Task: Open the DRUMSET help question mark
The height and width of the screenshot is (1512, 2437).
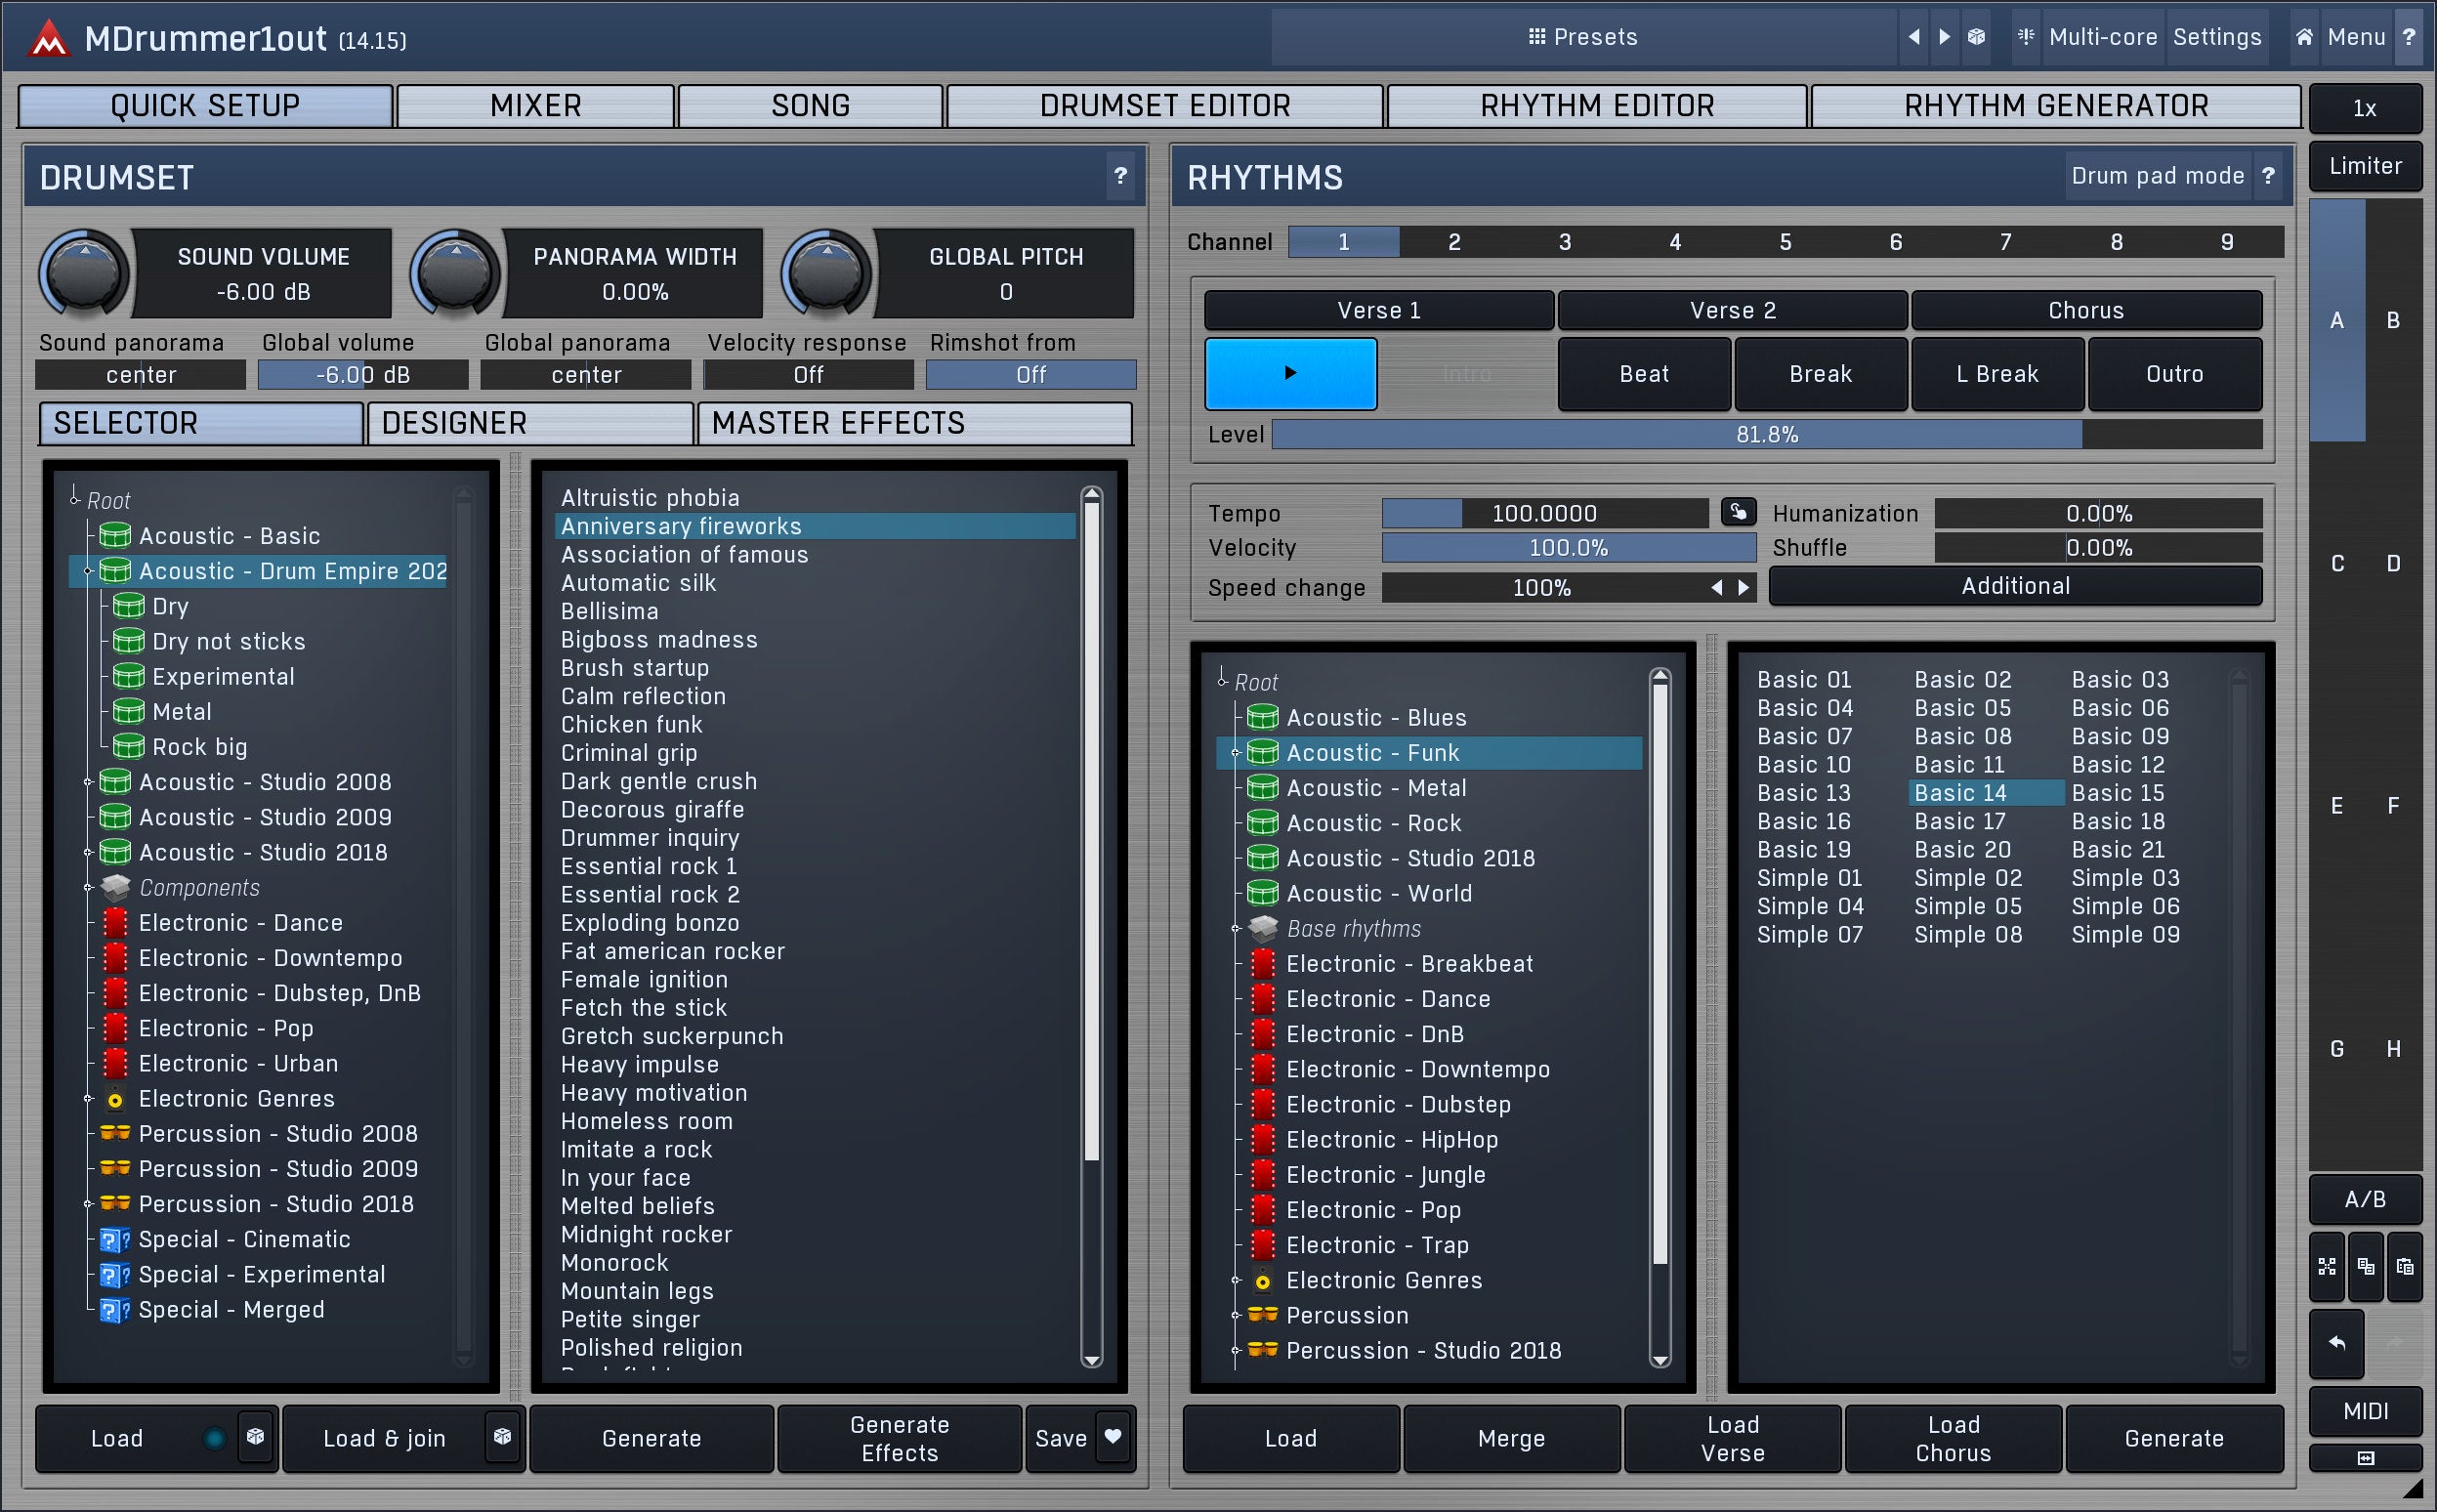Action: [1120, 177]
